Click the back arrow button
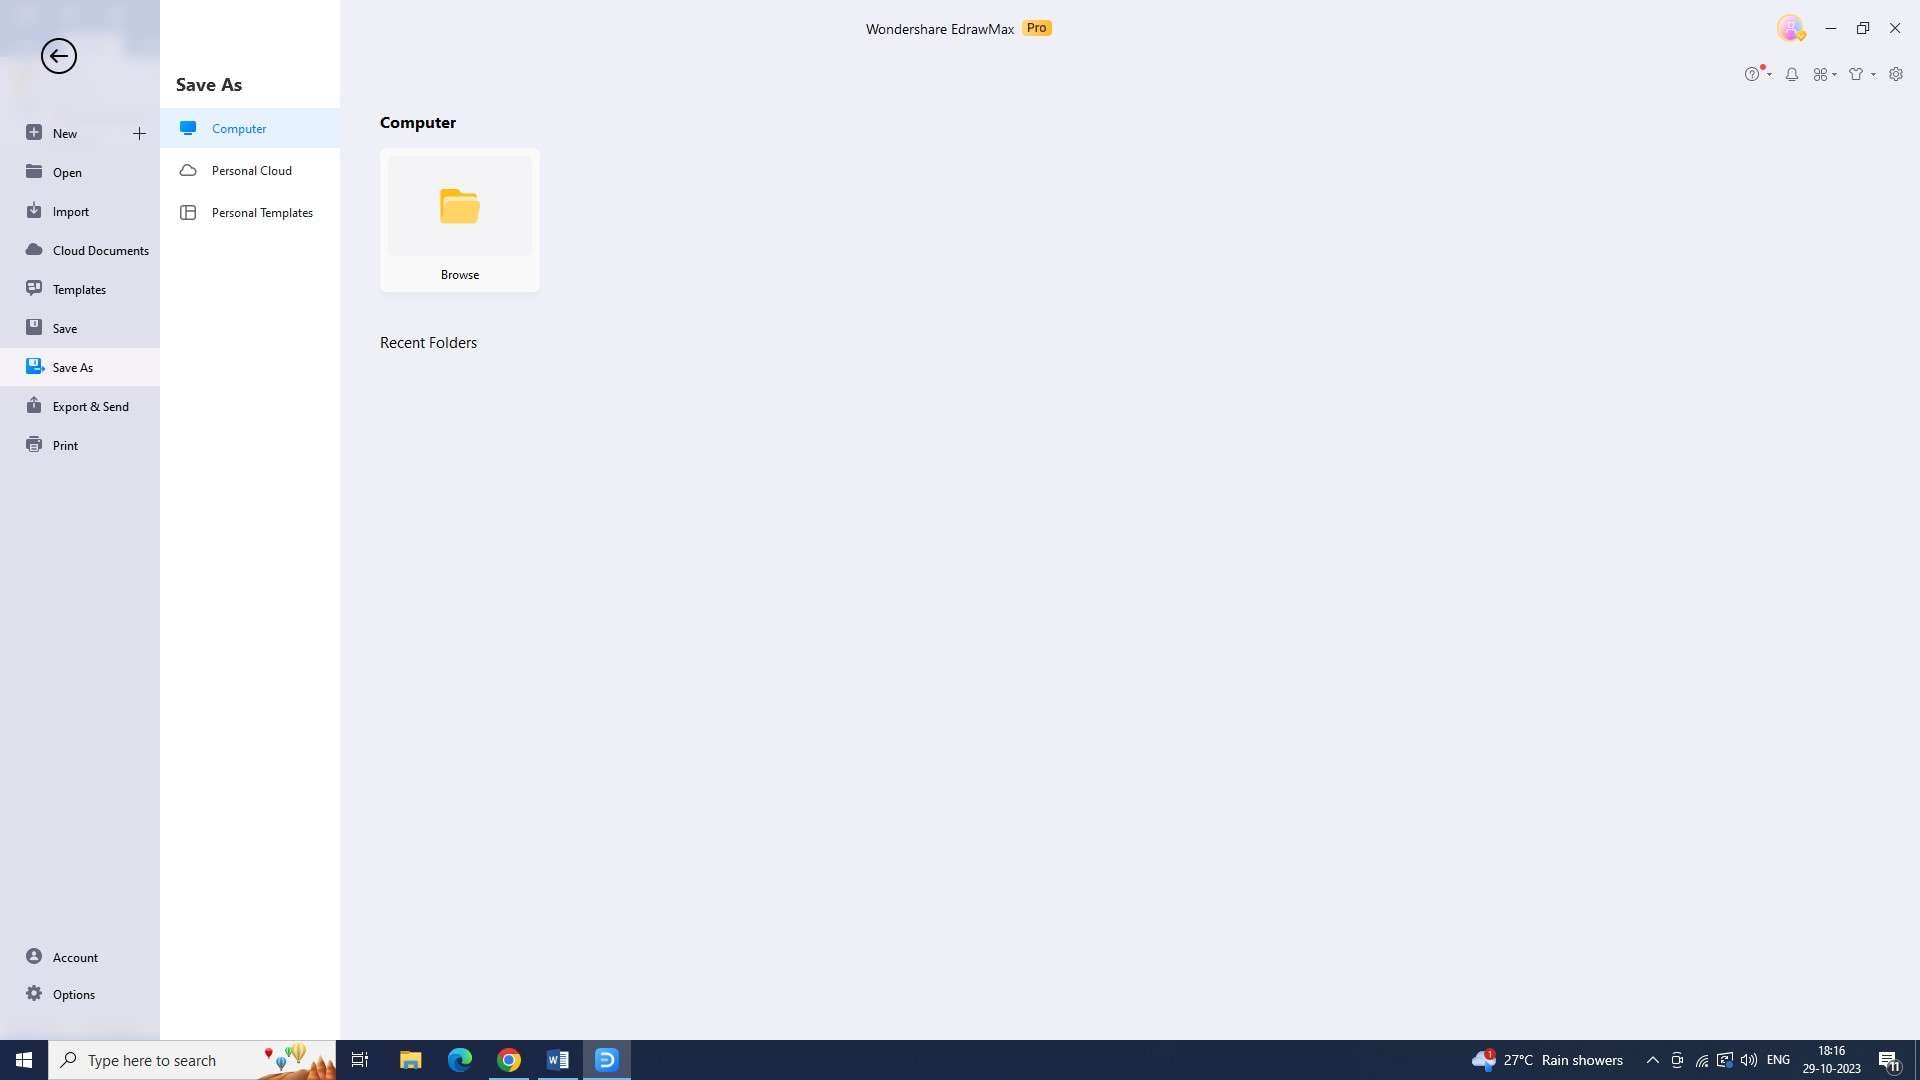 (58, 55)
